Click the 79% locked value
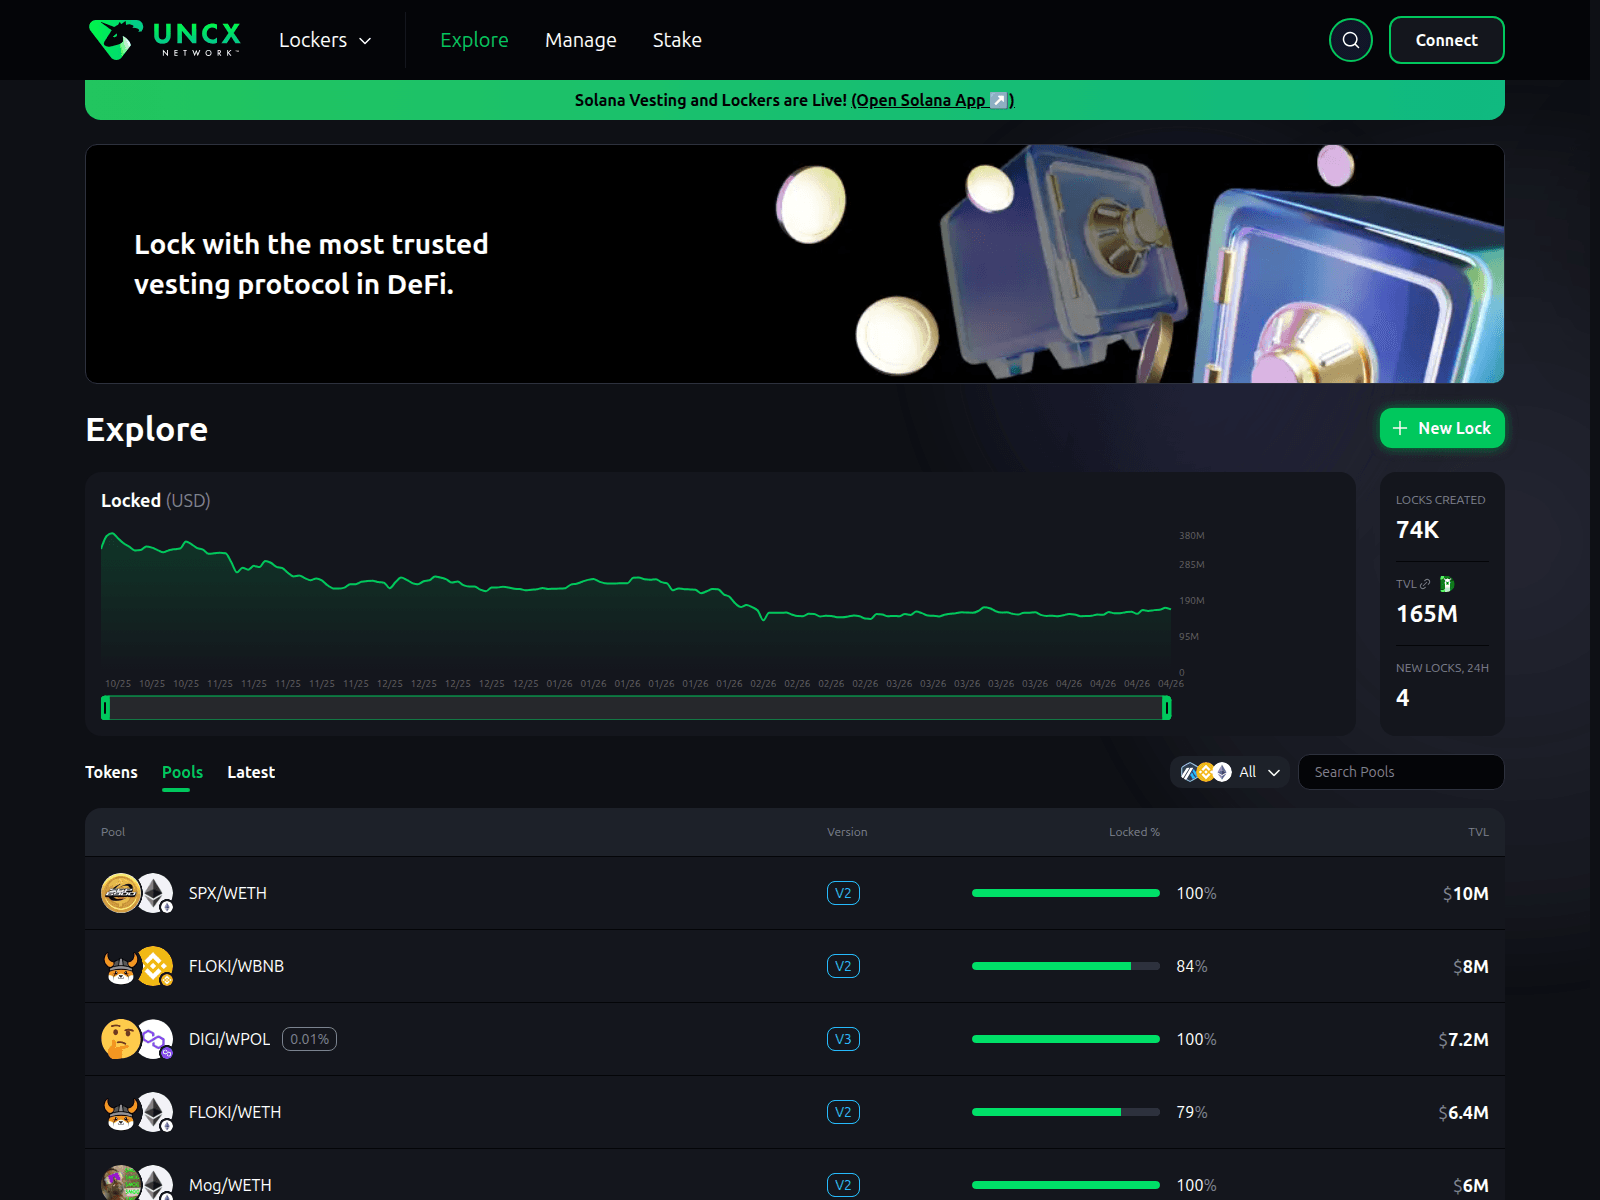This screenshot has width=1600, height=1200. point(1192,1112)
